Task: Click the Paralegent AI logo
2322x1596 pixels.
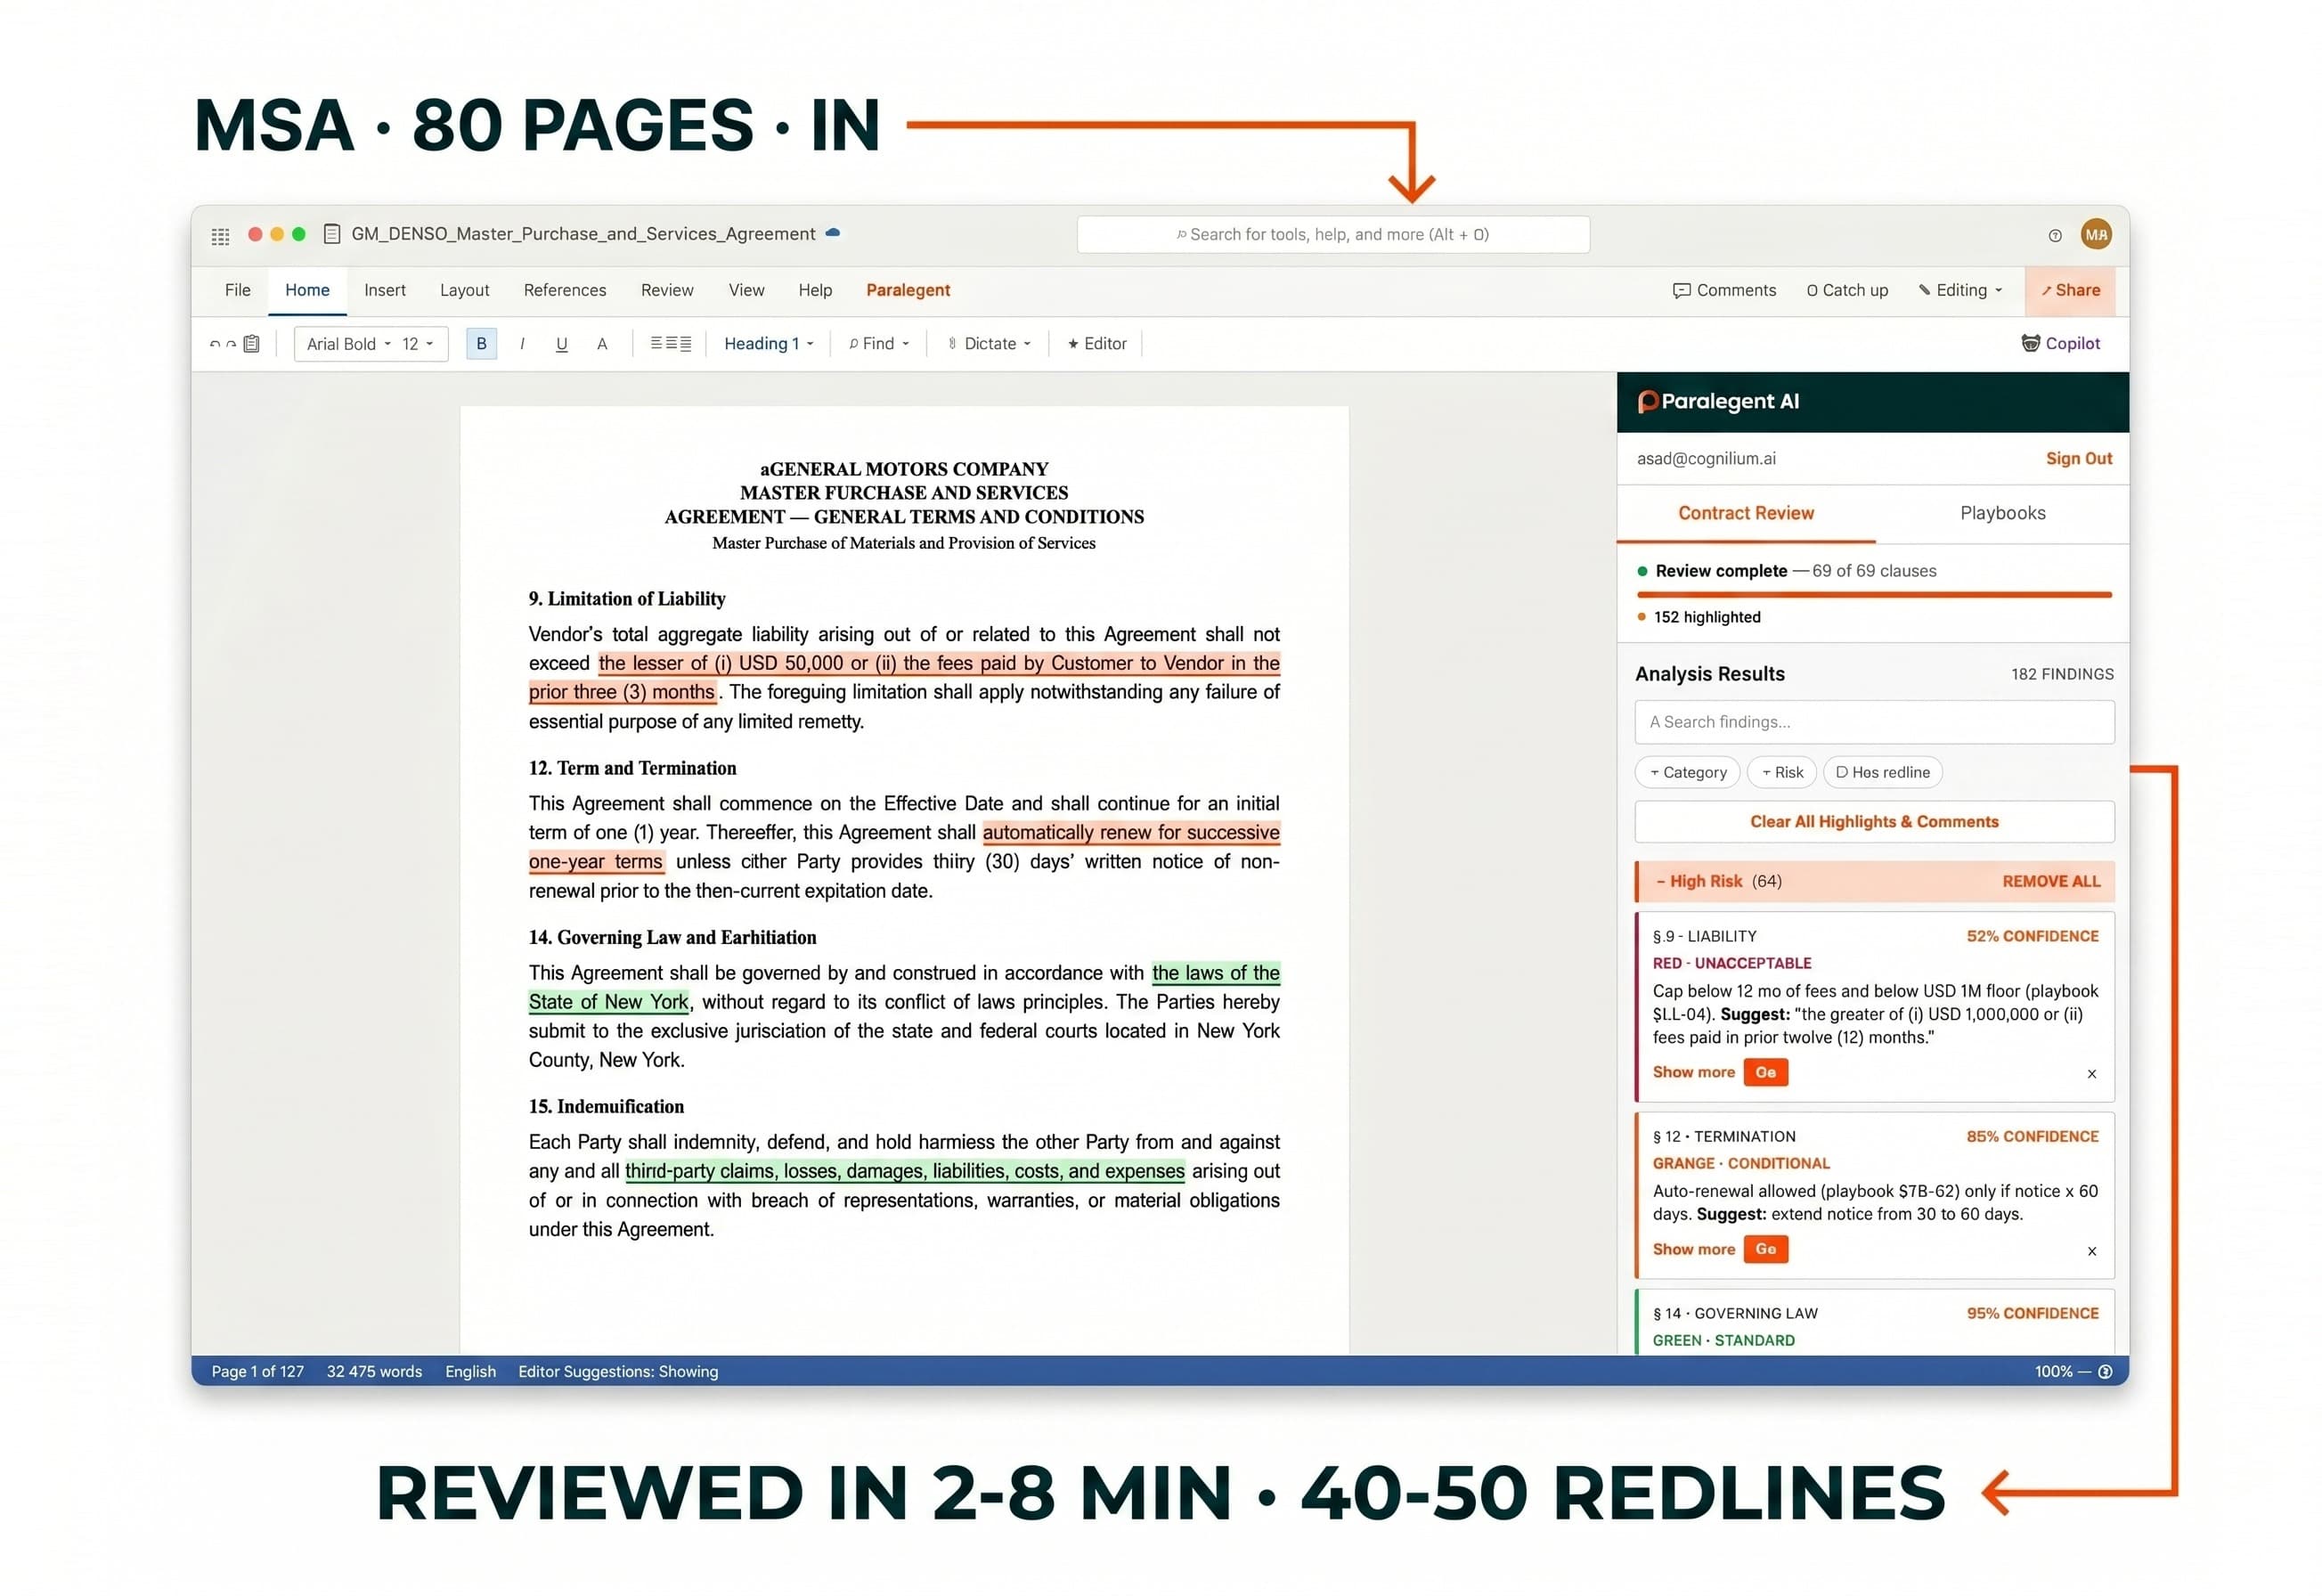Action: (1718, 402)
